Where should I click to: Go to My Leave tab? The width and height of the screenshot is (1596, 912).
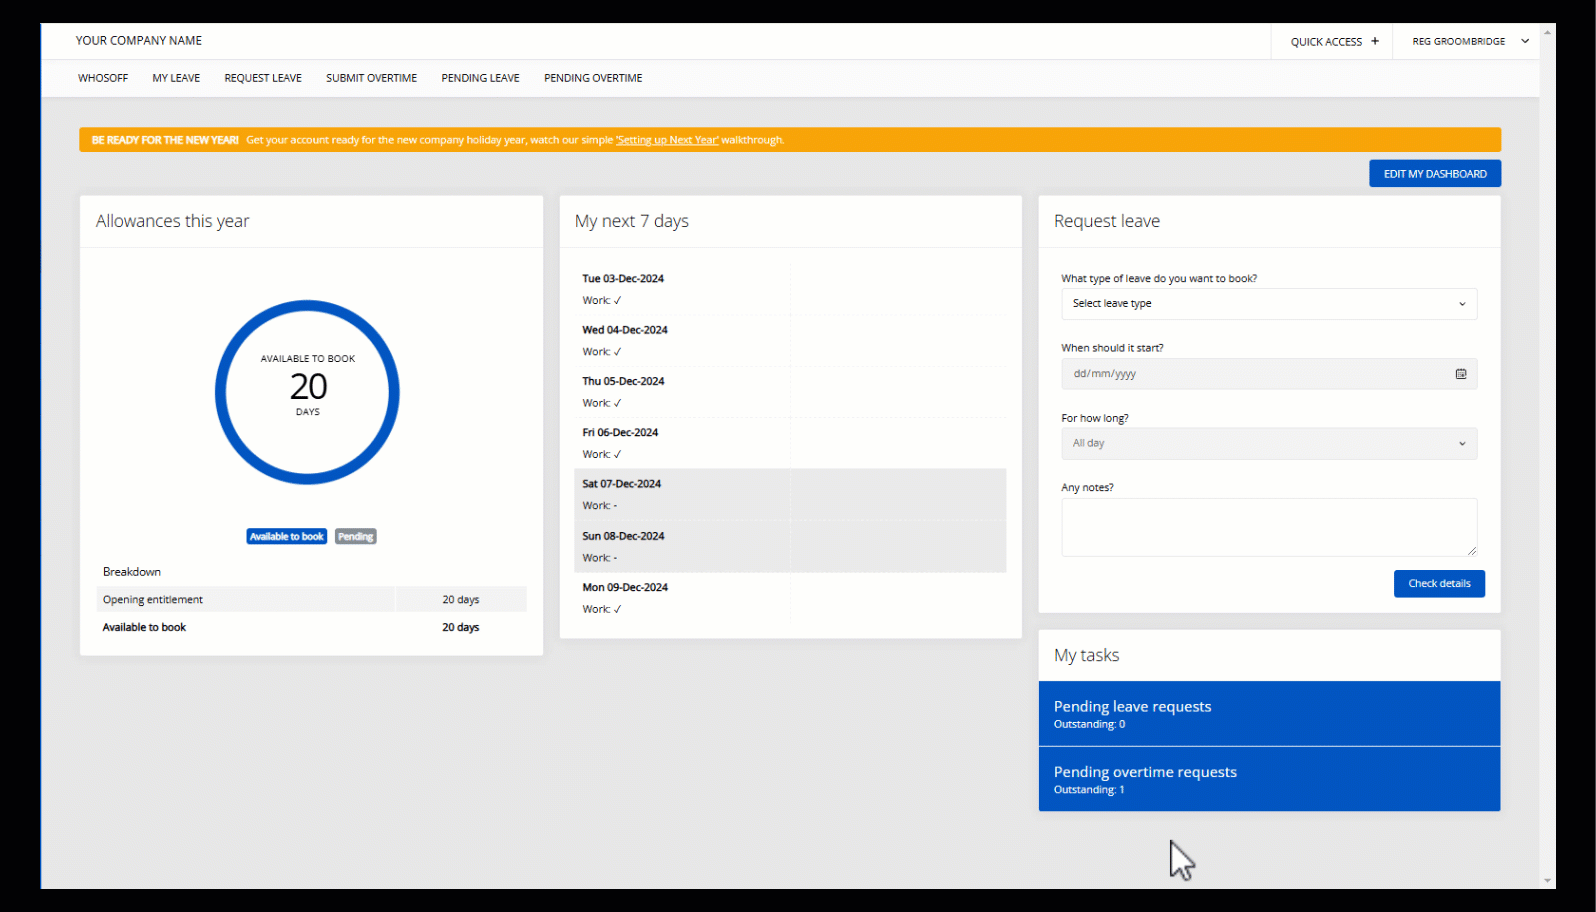pyautogui.click(x=176, y=78)
